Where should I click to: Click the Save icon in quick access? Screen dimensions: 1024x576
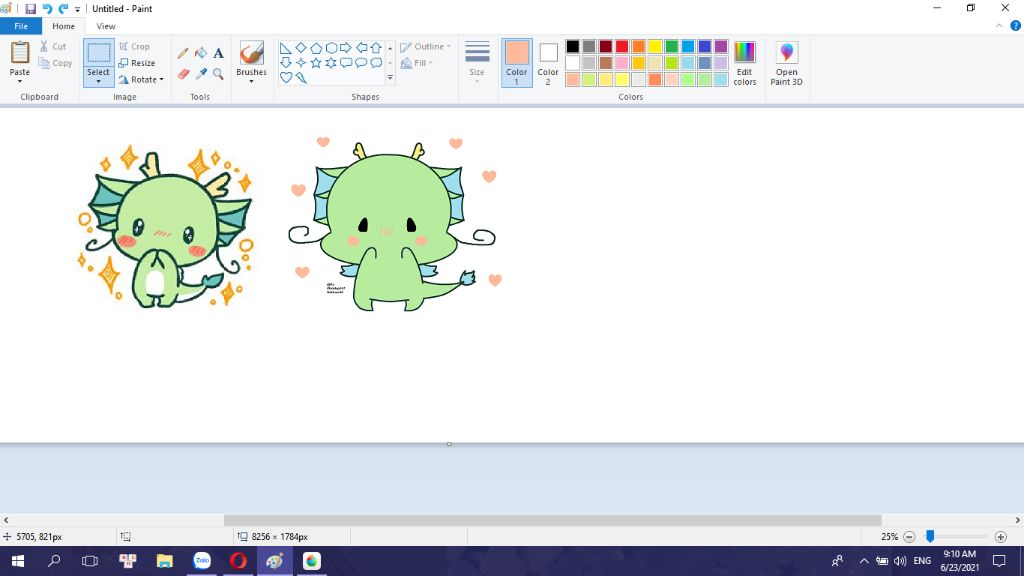tap(30, 9)
